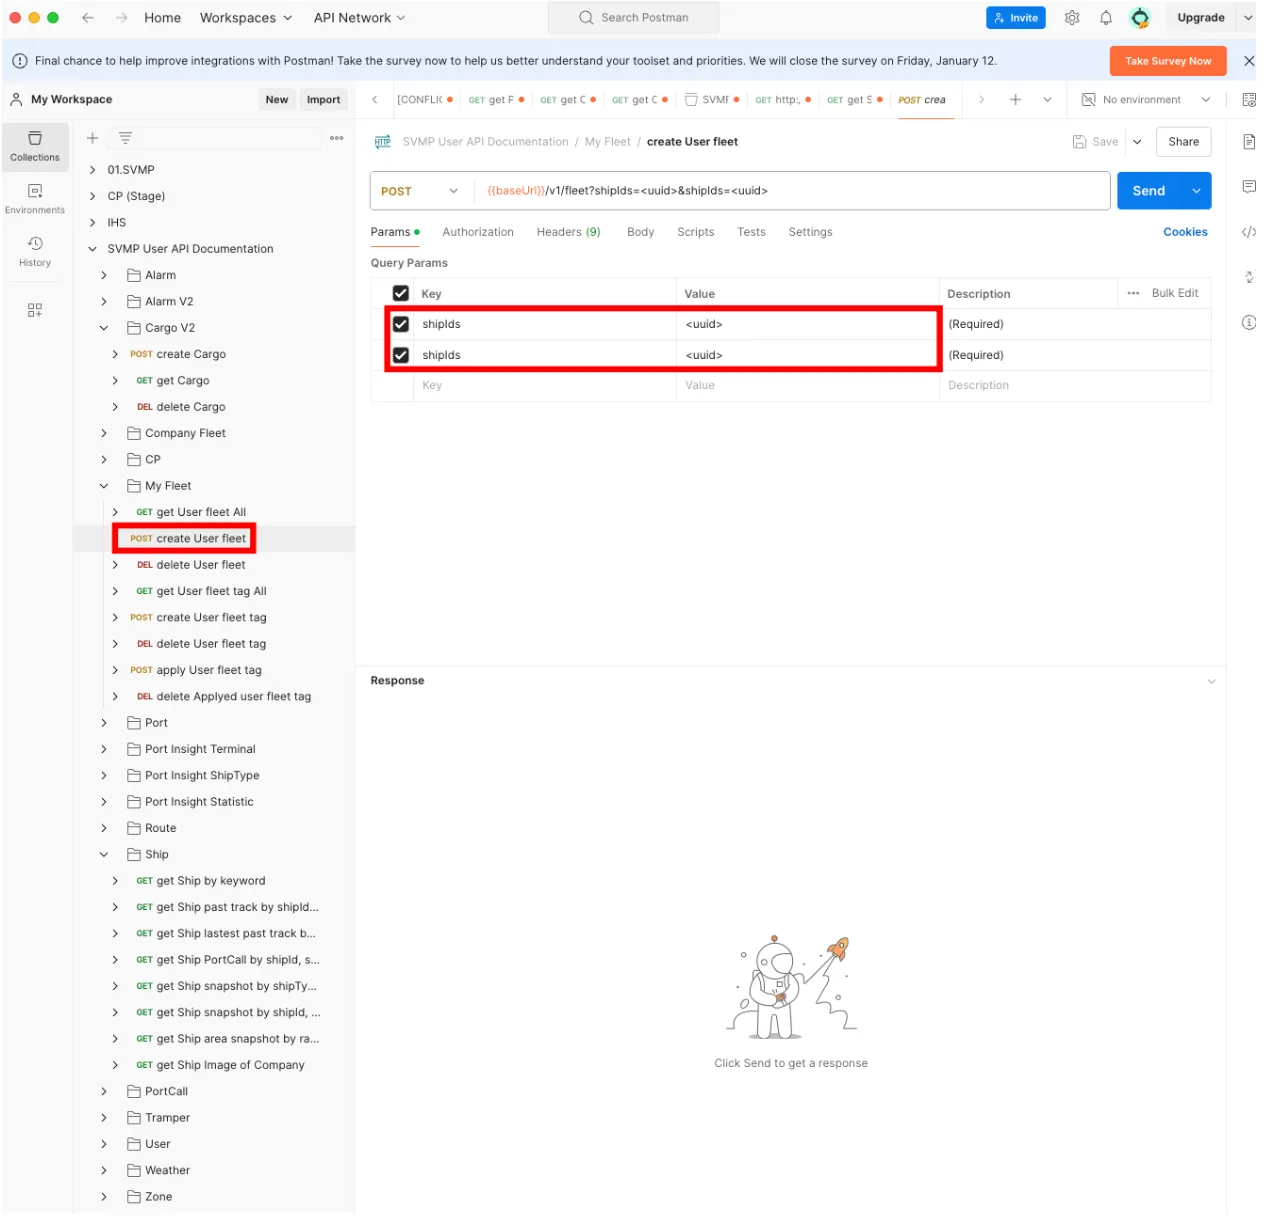1266x1216 pixels.
Task: Click the Bulk Edit link
Action: (x=1174, y=293)
